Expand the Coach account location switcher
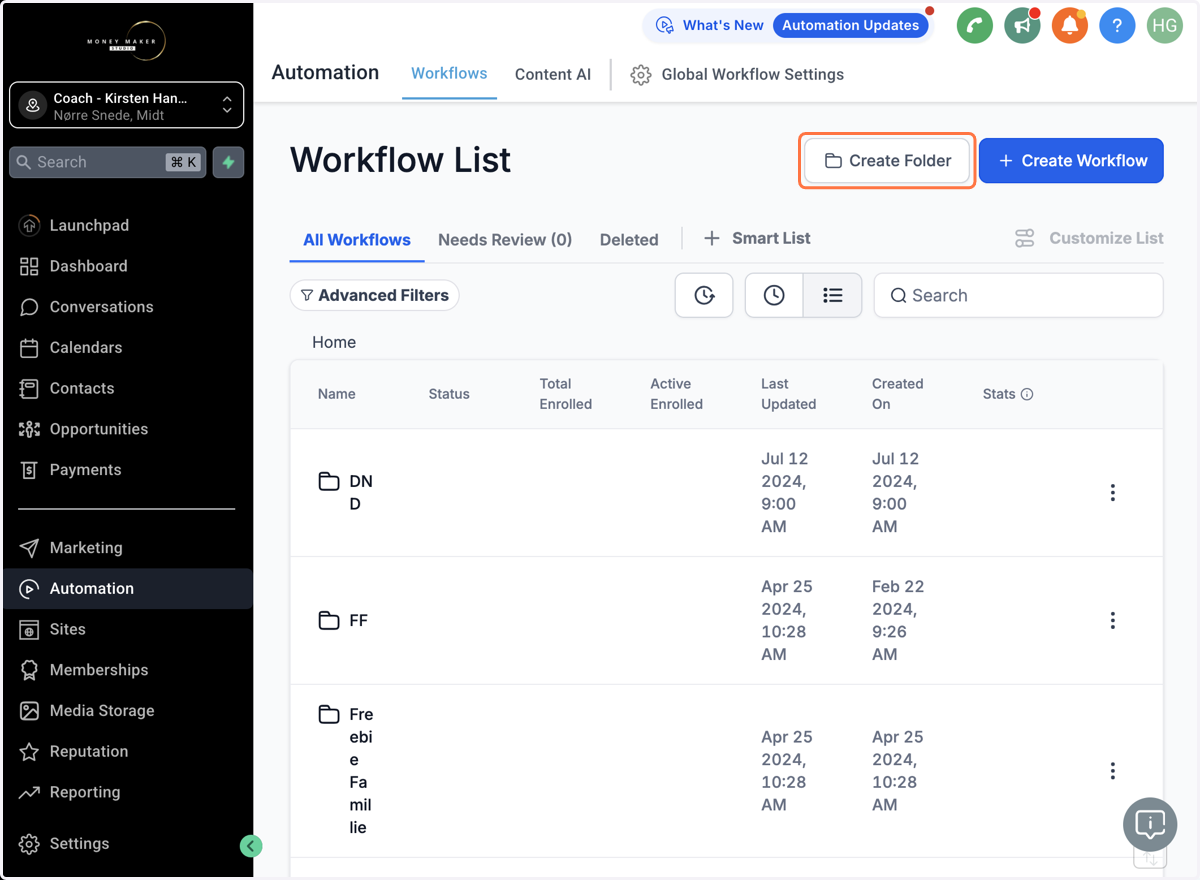The image size is (1200, 880). click(x=126, y=106)
